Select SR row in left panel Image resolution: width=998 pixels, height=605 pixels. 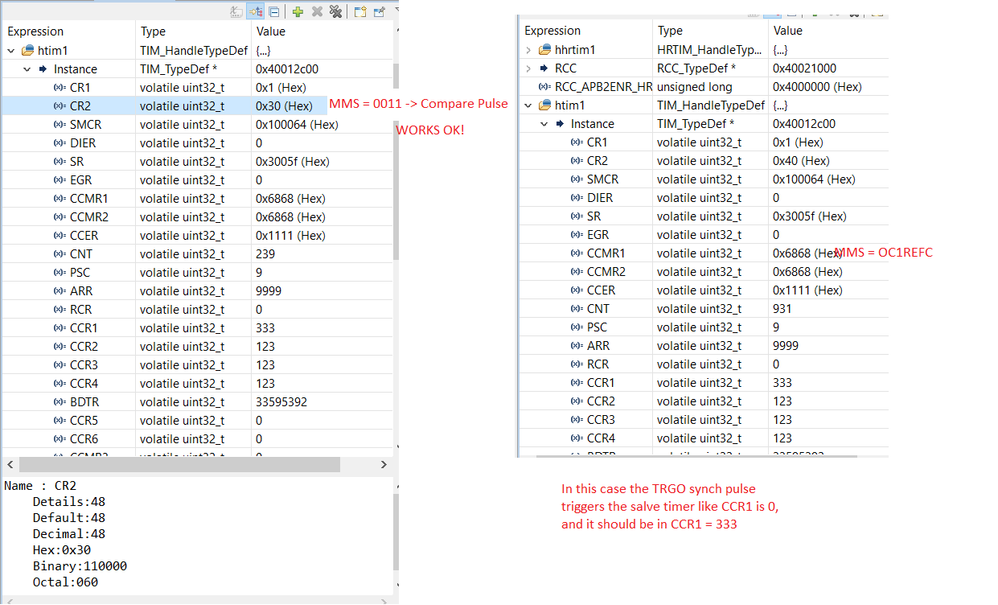pyautogui.click(x=197, y=161)
